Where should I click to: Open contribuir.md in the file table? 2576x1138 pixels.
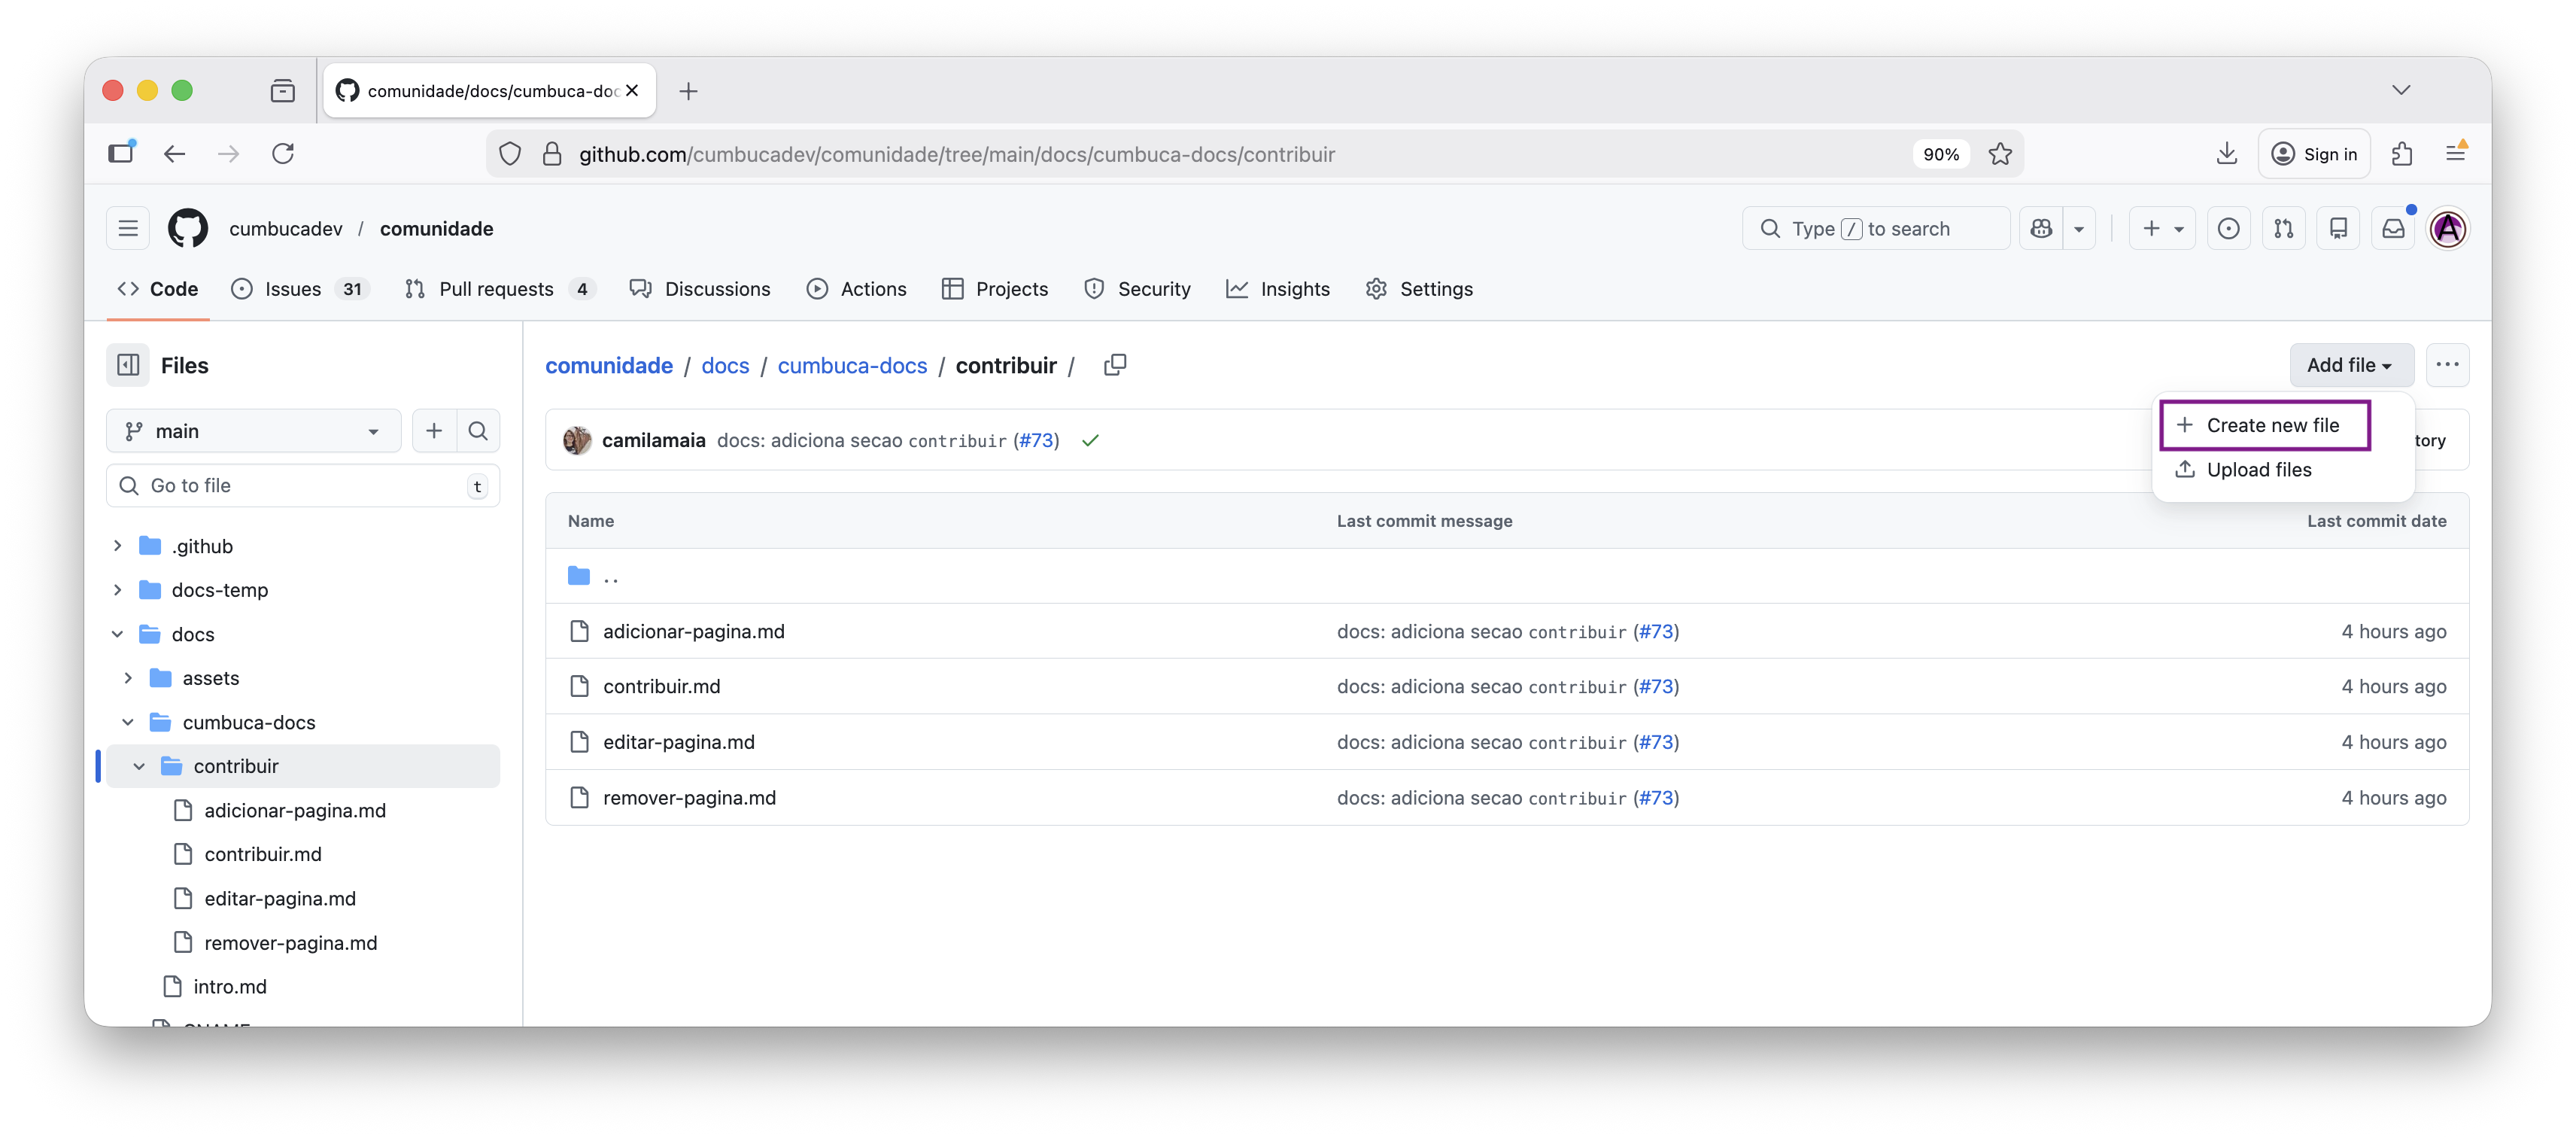click(662, 687)
